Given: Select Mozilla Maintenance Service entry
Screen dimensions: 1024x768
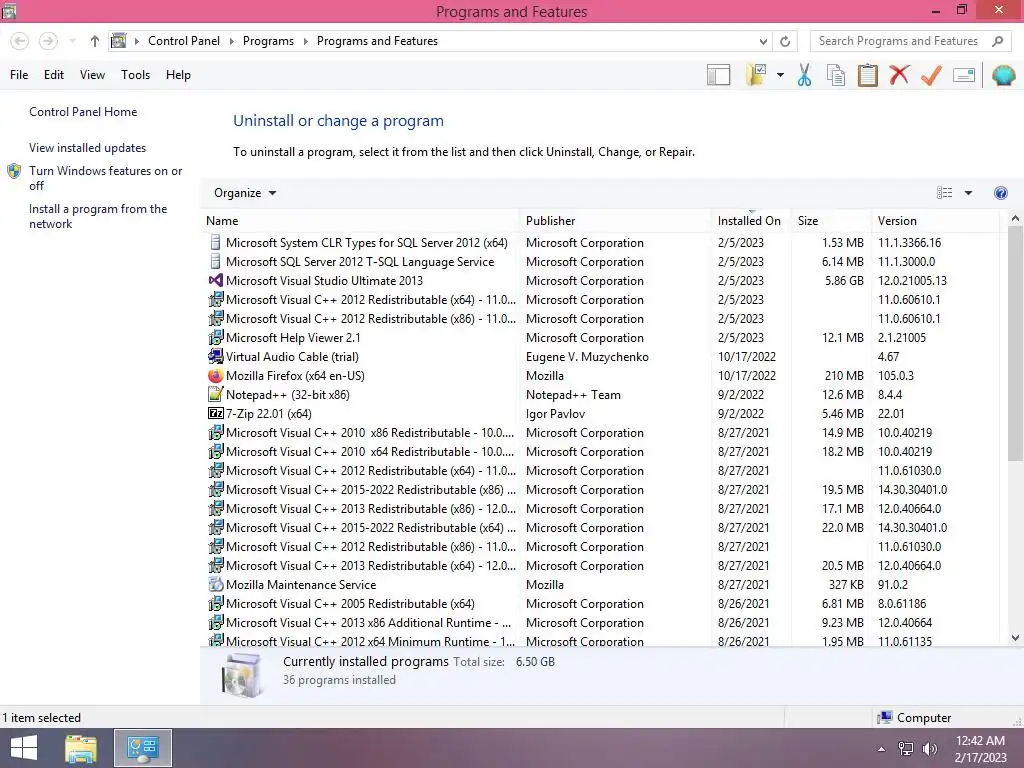Looking at the screenshot, I should point(601,585).
